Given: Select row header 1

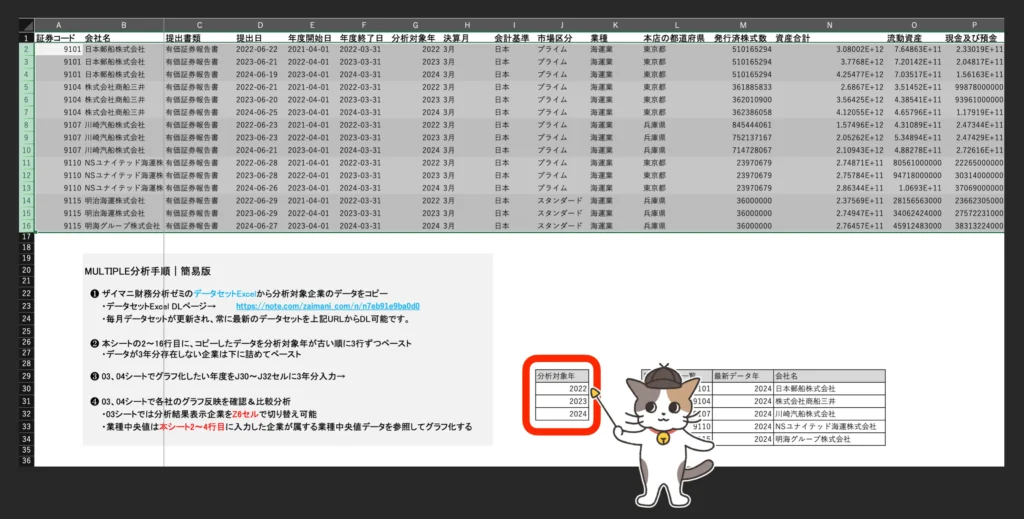Looking at the screenshot, I should point(26,39).
